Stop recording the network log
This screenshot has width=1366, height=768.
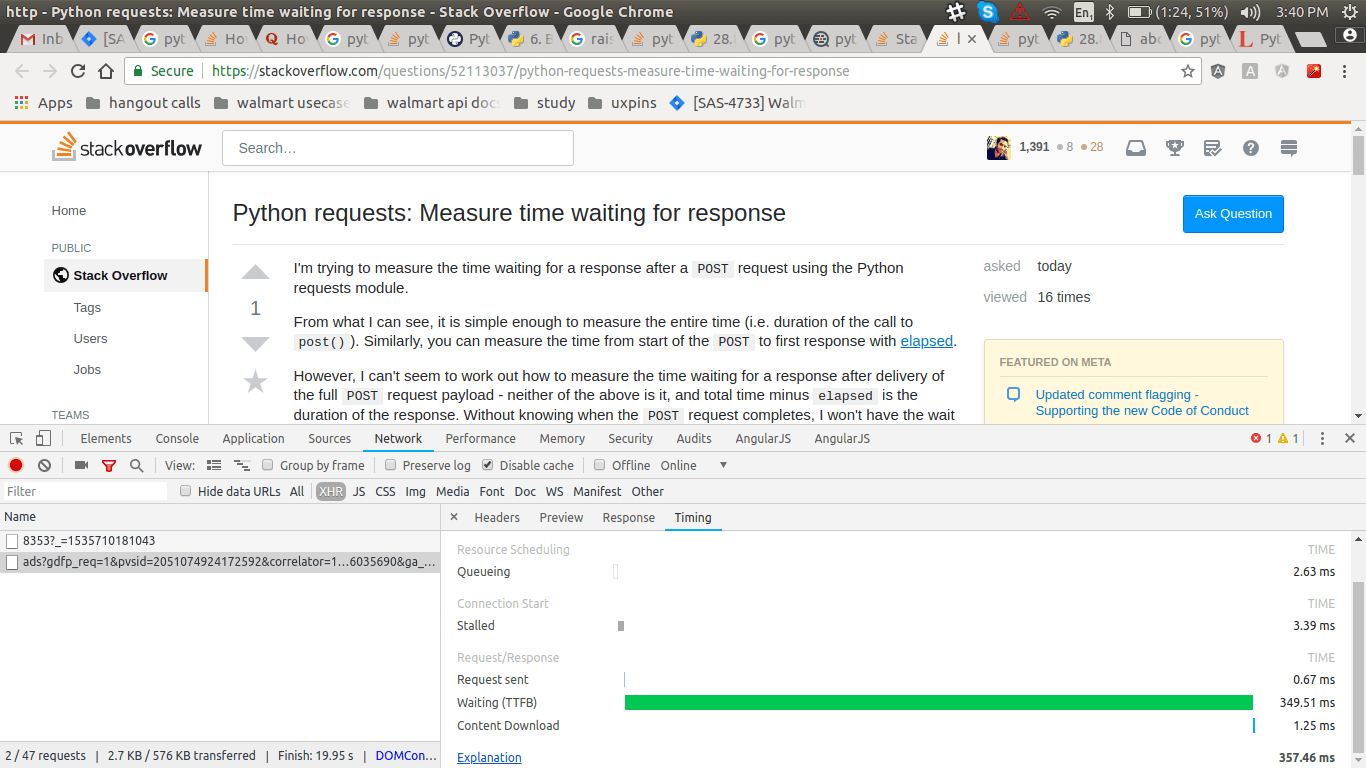click(x=14, y=465)
